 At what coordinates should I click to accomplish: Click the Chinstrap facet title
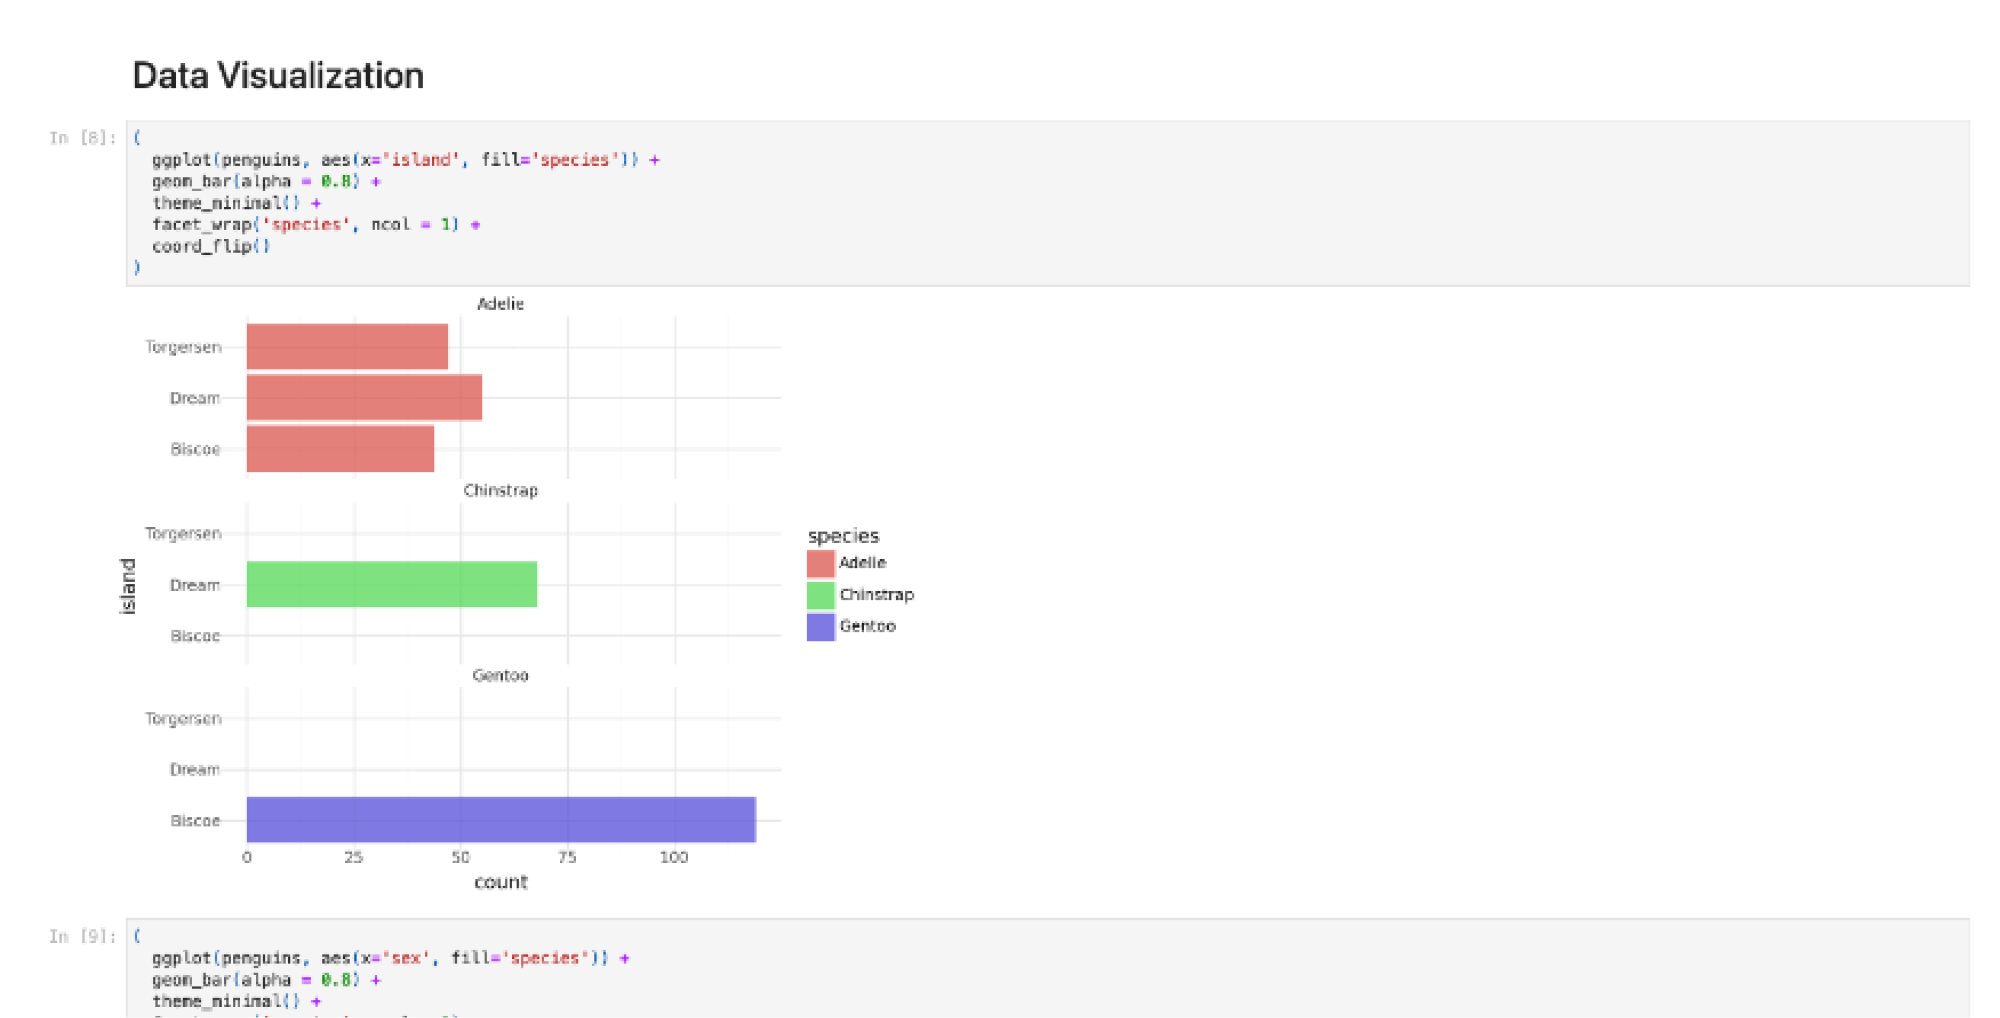point(500,491)
